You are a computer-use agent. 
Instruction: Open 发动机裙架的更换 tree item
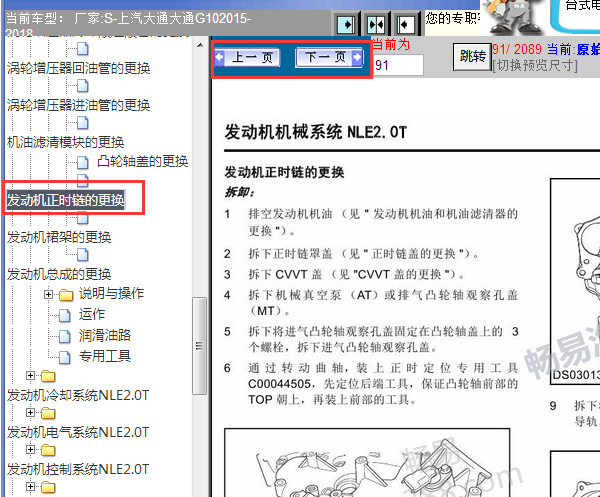click(x=59, y=237)
